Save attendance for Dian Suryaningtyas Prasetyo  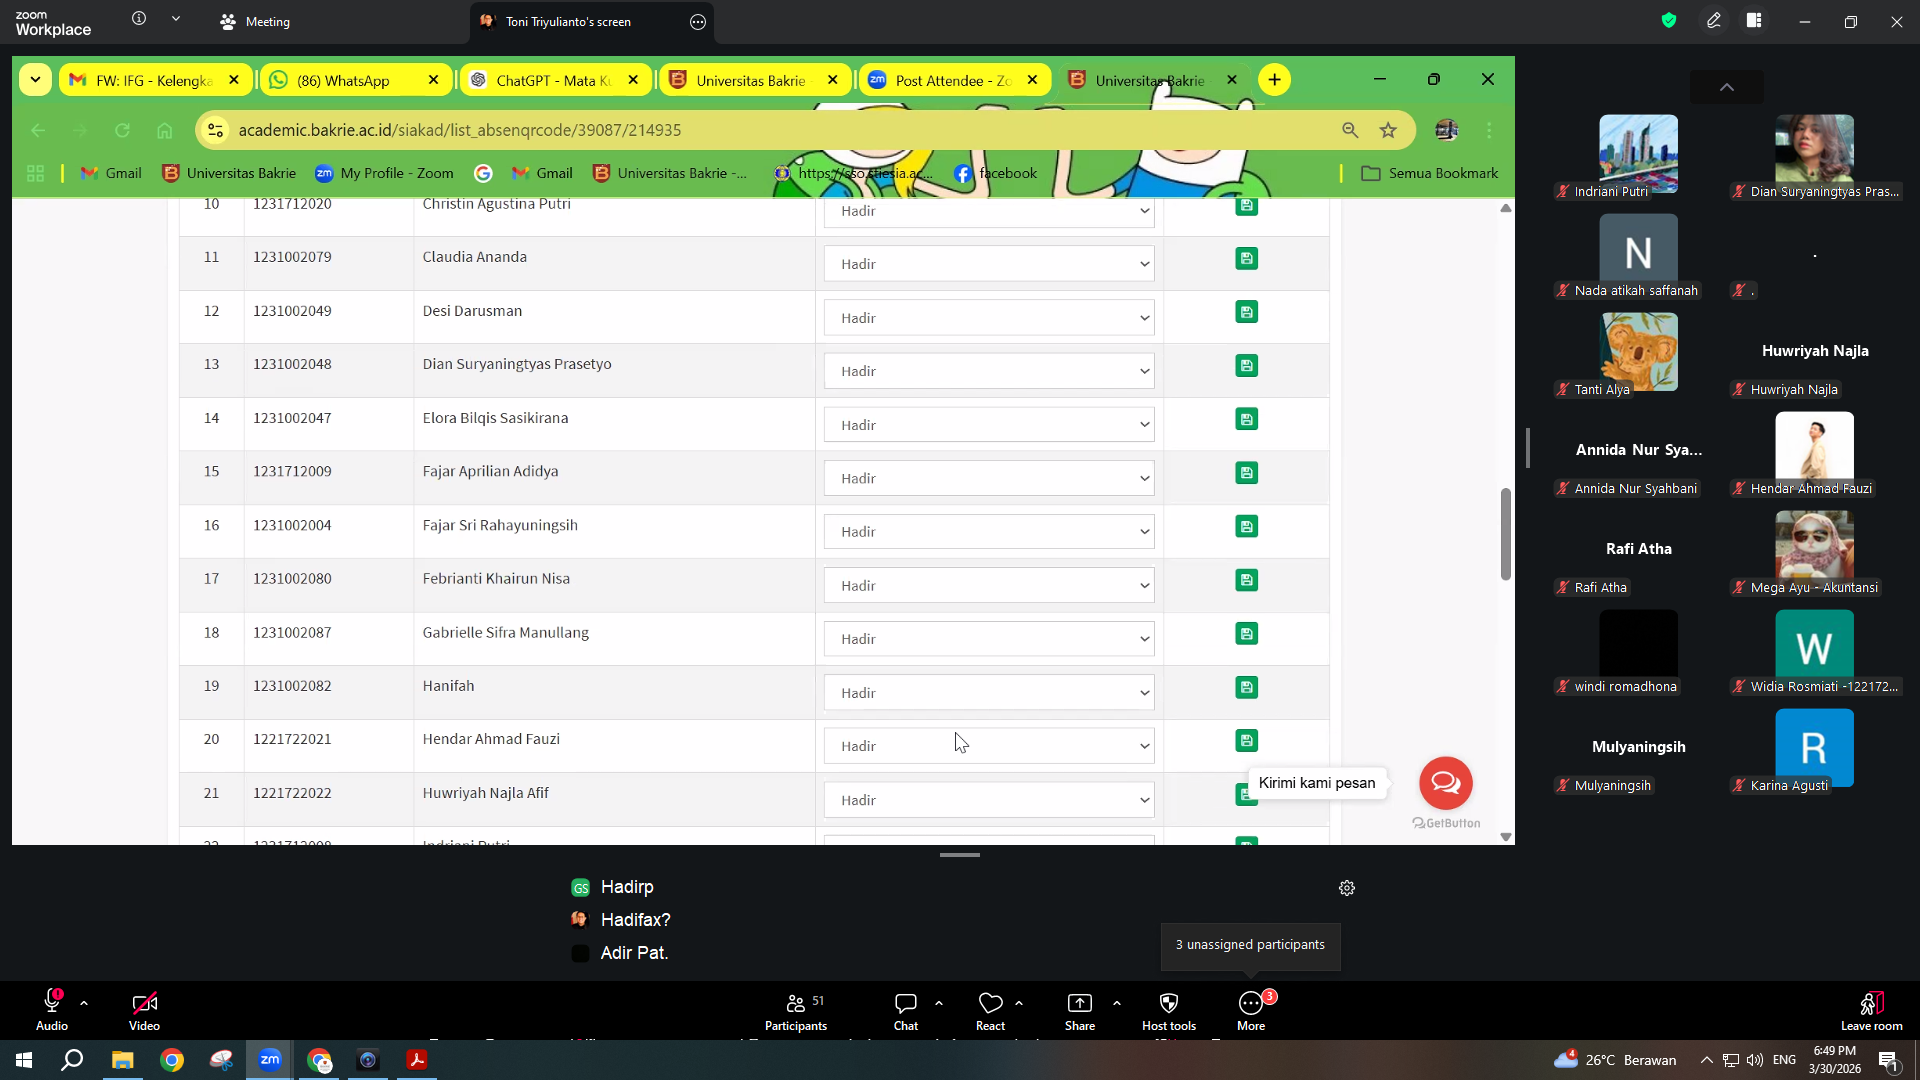coord(1246,366)
